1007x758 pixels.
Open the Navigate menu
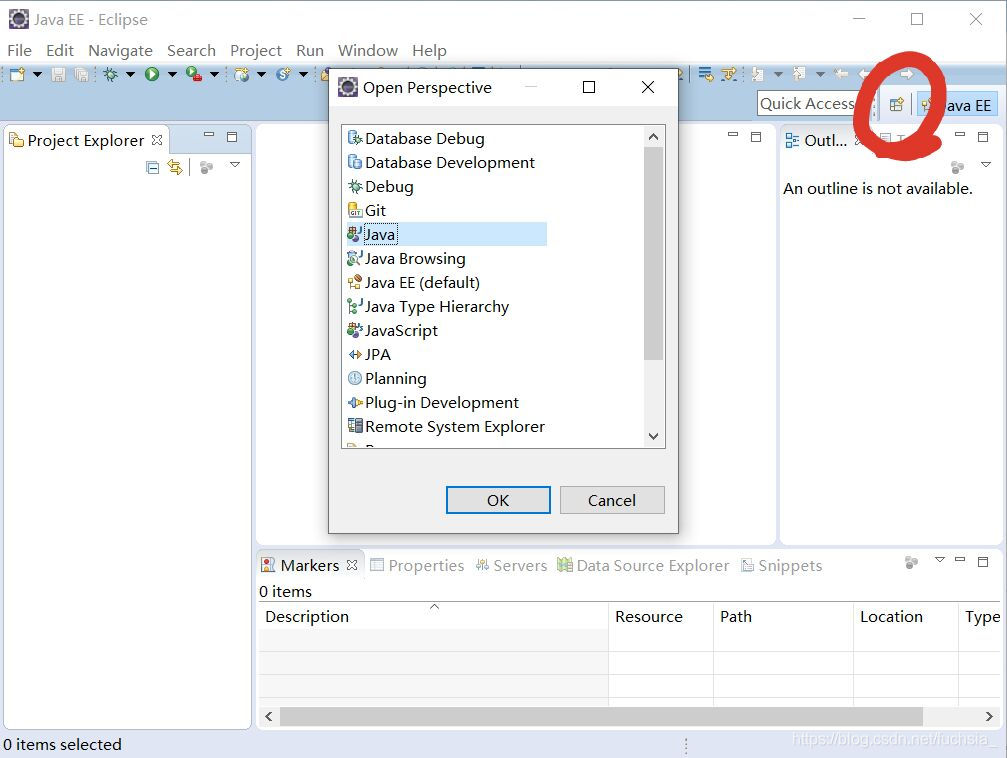120,50
